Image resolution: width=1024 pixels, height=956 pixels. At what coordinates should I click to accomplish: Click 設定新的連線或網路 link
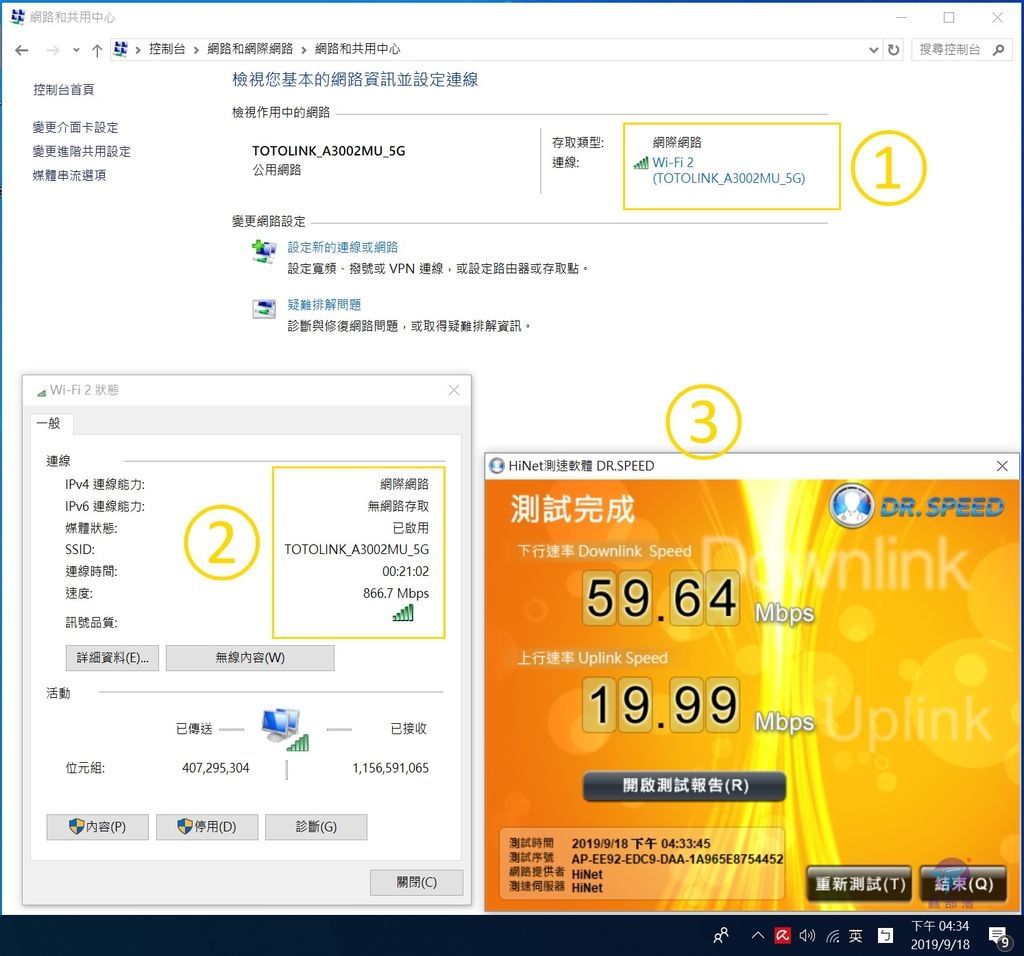[x=343, y=247]
